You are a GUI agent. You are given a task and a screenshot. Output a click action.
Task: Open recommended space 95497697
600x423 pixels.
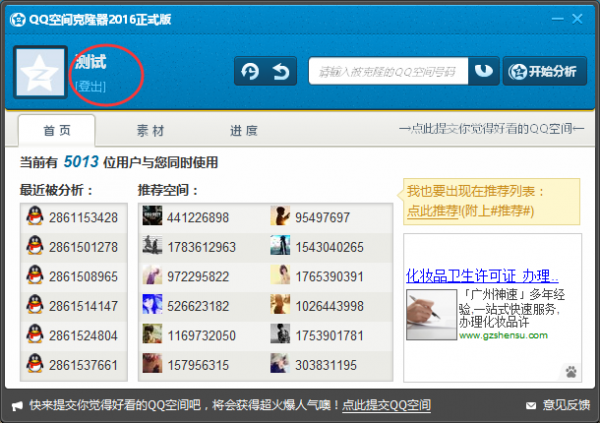(322, 217)
